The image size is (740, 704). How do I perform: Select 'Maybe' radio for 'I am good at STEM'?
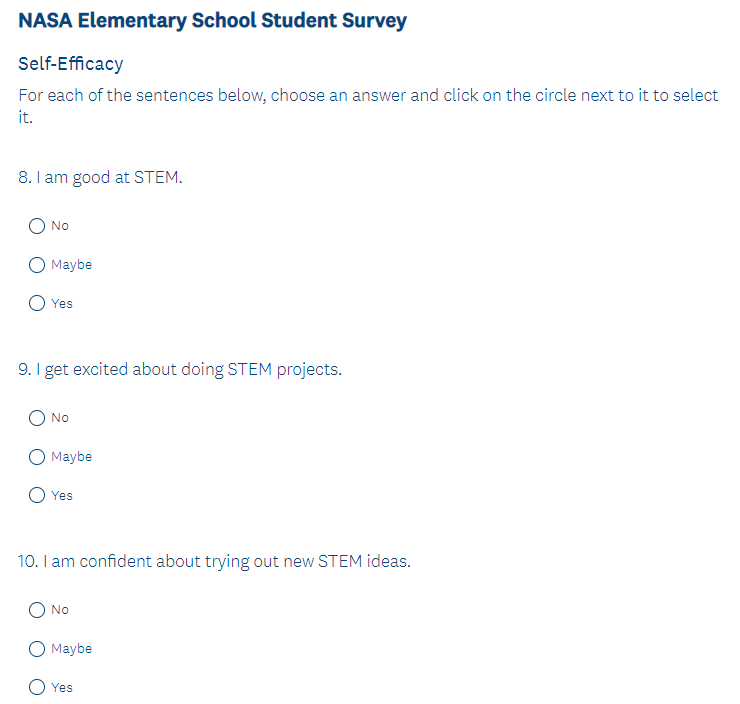(x=37, y=265)
